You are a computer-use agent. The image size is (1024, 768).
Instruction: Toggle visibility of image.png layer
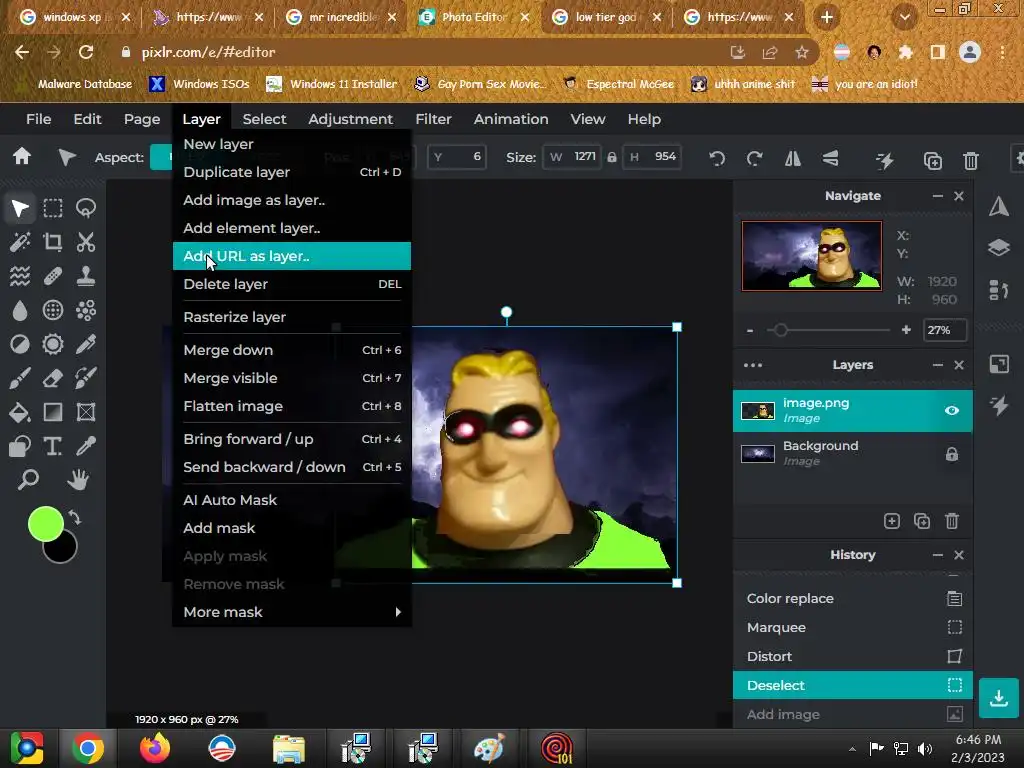coord(952,411)
